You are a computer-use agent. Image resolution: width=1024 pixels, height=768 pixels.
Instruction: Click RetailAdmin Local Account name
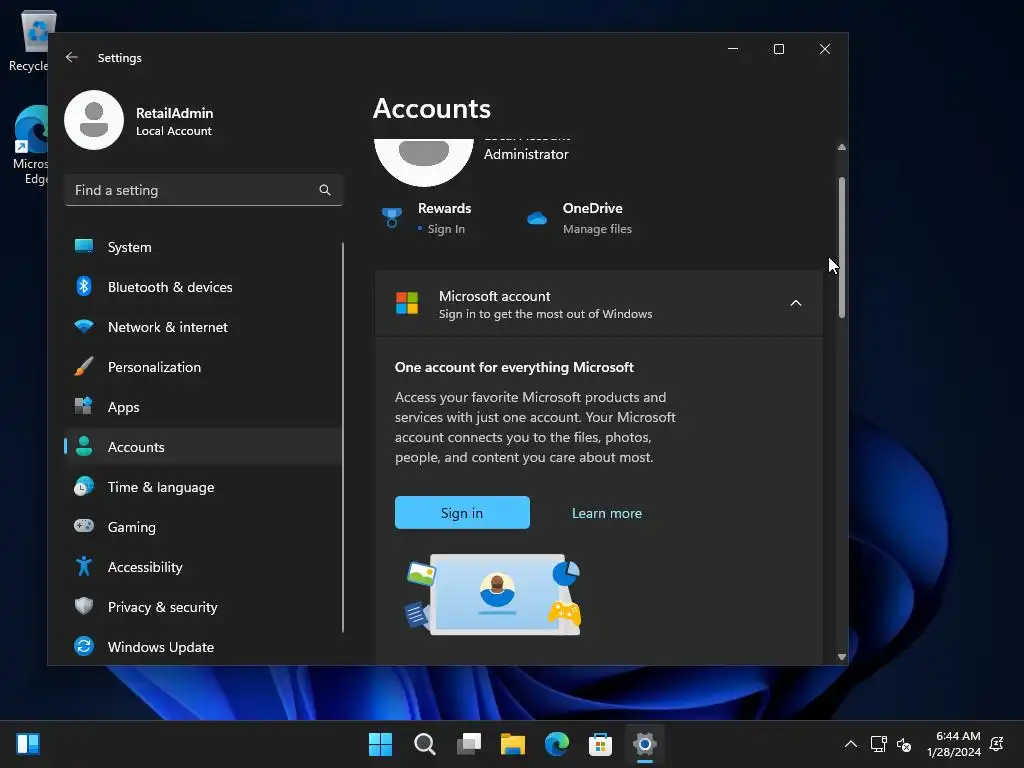coord(174,121)
